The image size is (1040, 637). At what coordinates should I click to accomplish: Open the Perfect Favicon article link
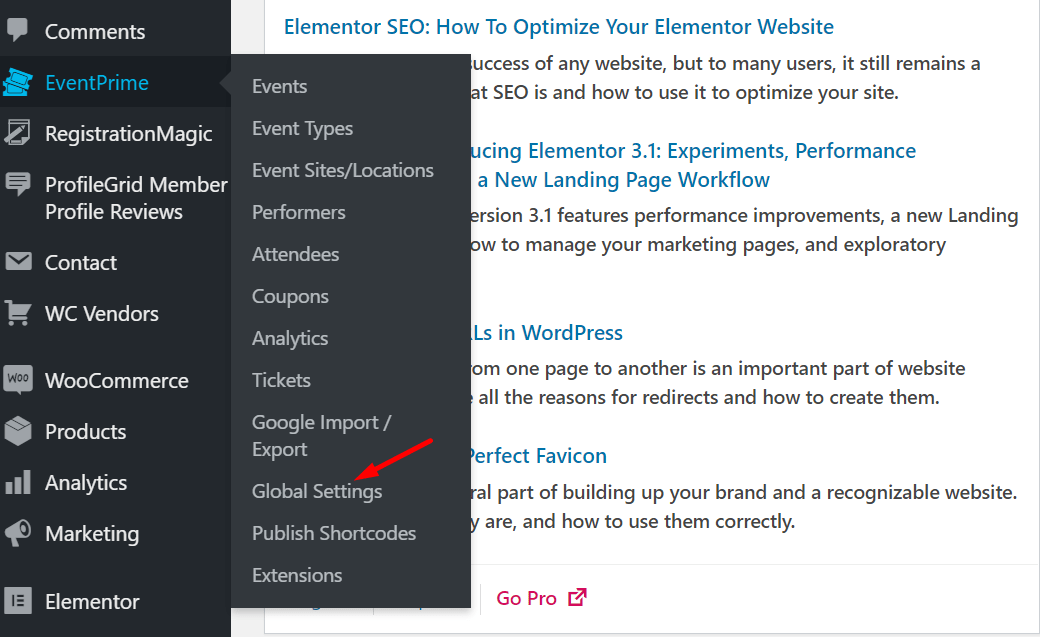[x=537, y=455]
